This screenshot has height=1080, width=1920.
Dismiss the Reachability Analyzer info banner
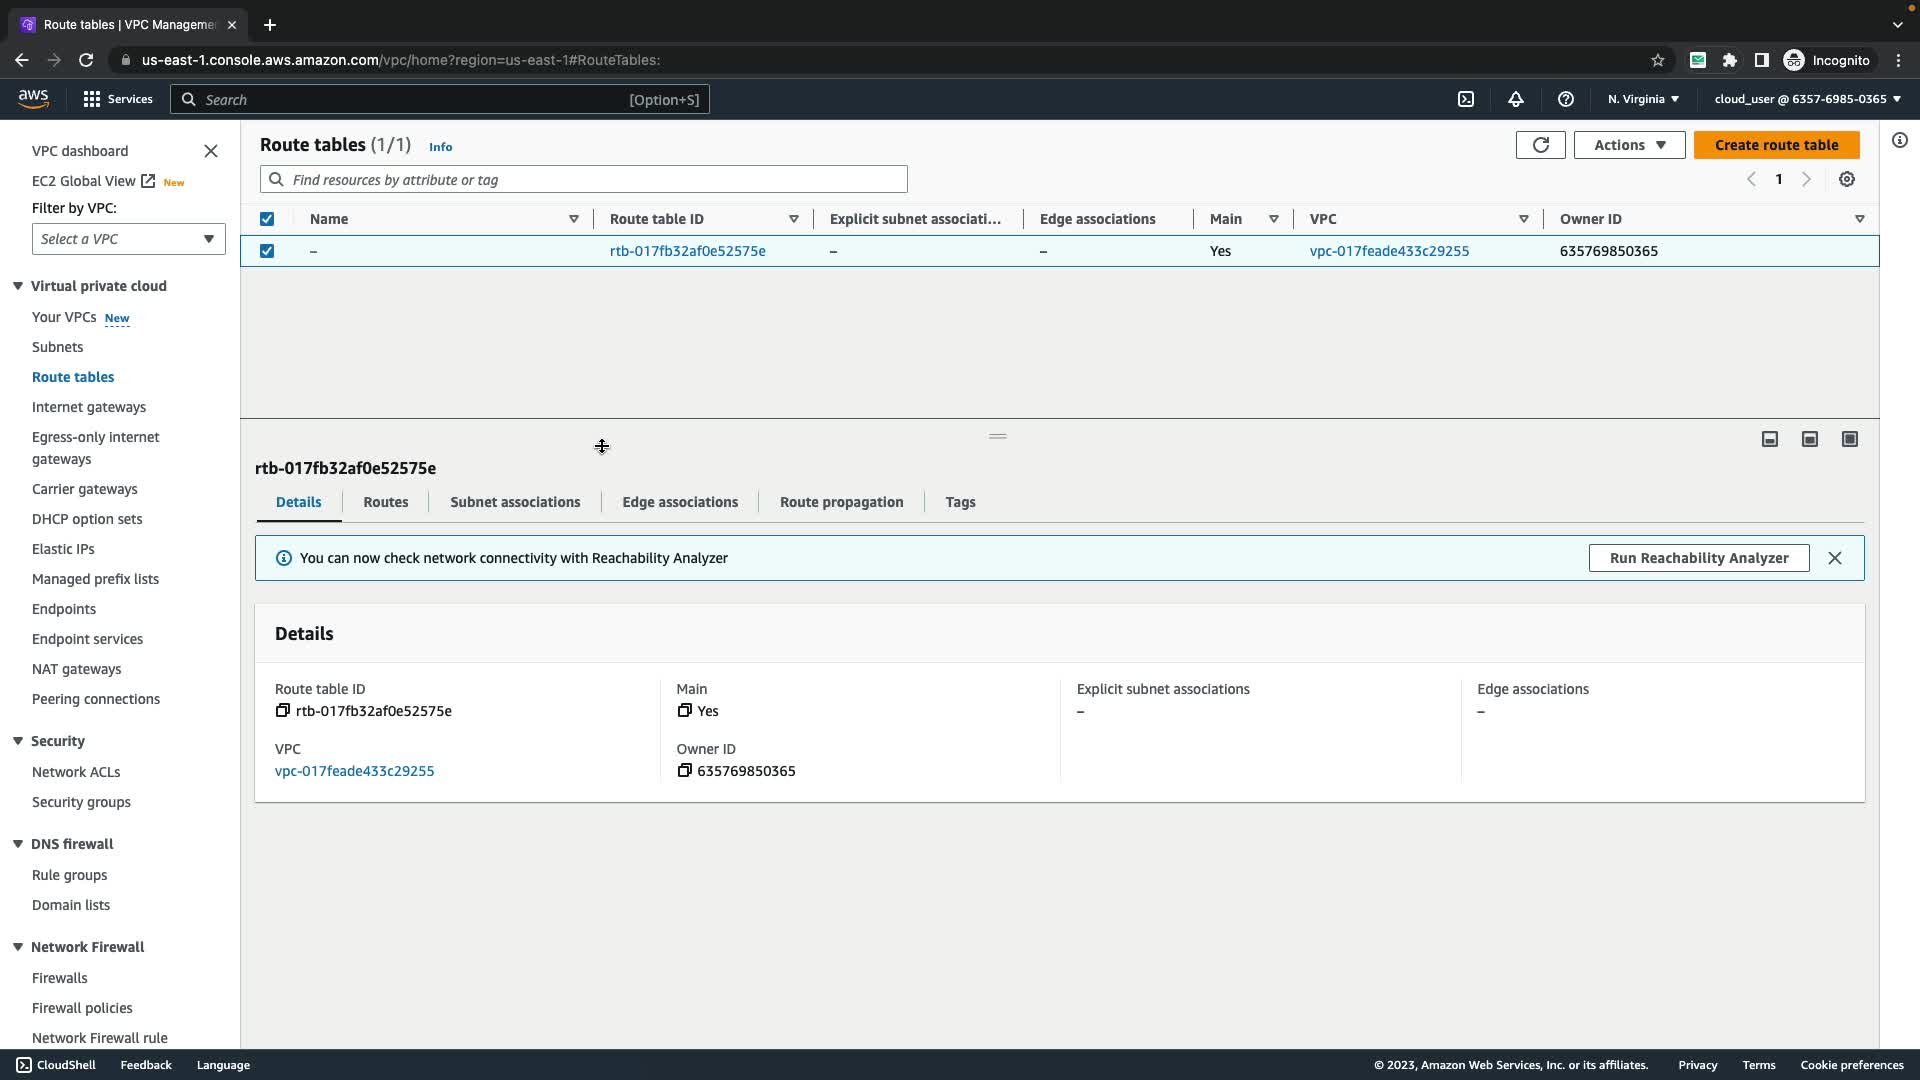click(1834, 558)
